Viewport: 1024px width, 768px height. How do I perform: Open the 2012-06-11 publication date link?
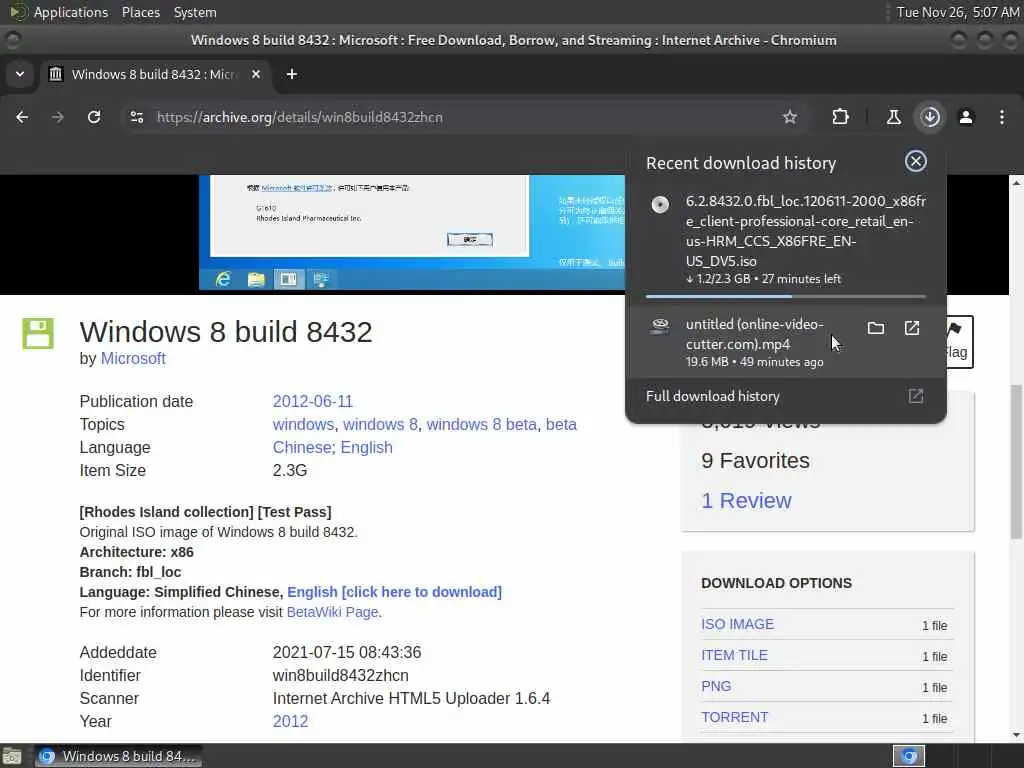[x=312, y=401]
